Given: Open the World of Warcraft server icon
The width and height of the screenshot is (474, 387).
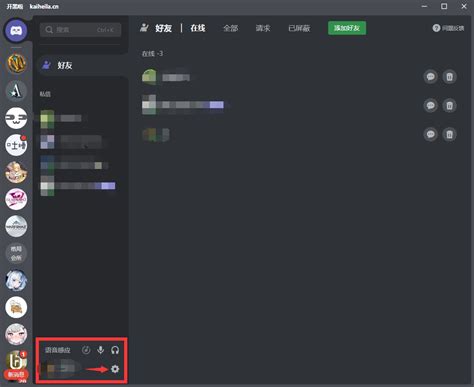Looking at the screenshot, I should (16, 63).
